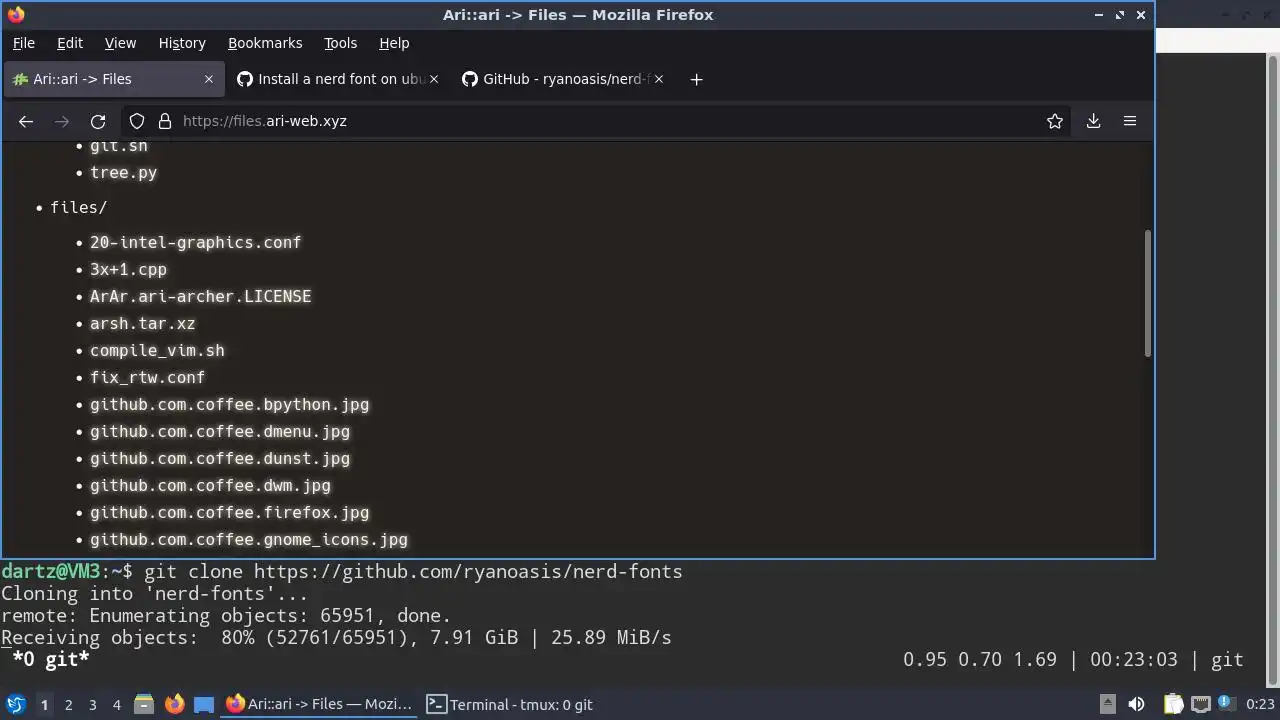Close the GitHub ryanoasis tab
The width and height of the screenshot is (1280, 720).
659,79
